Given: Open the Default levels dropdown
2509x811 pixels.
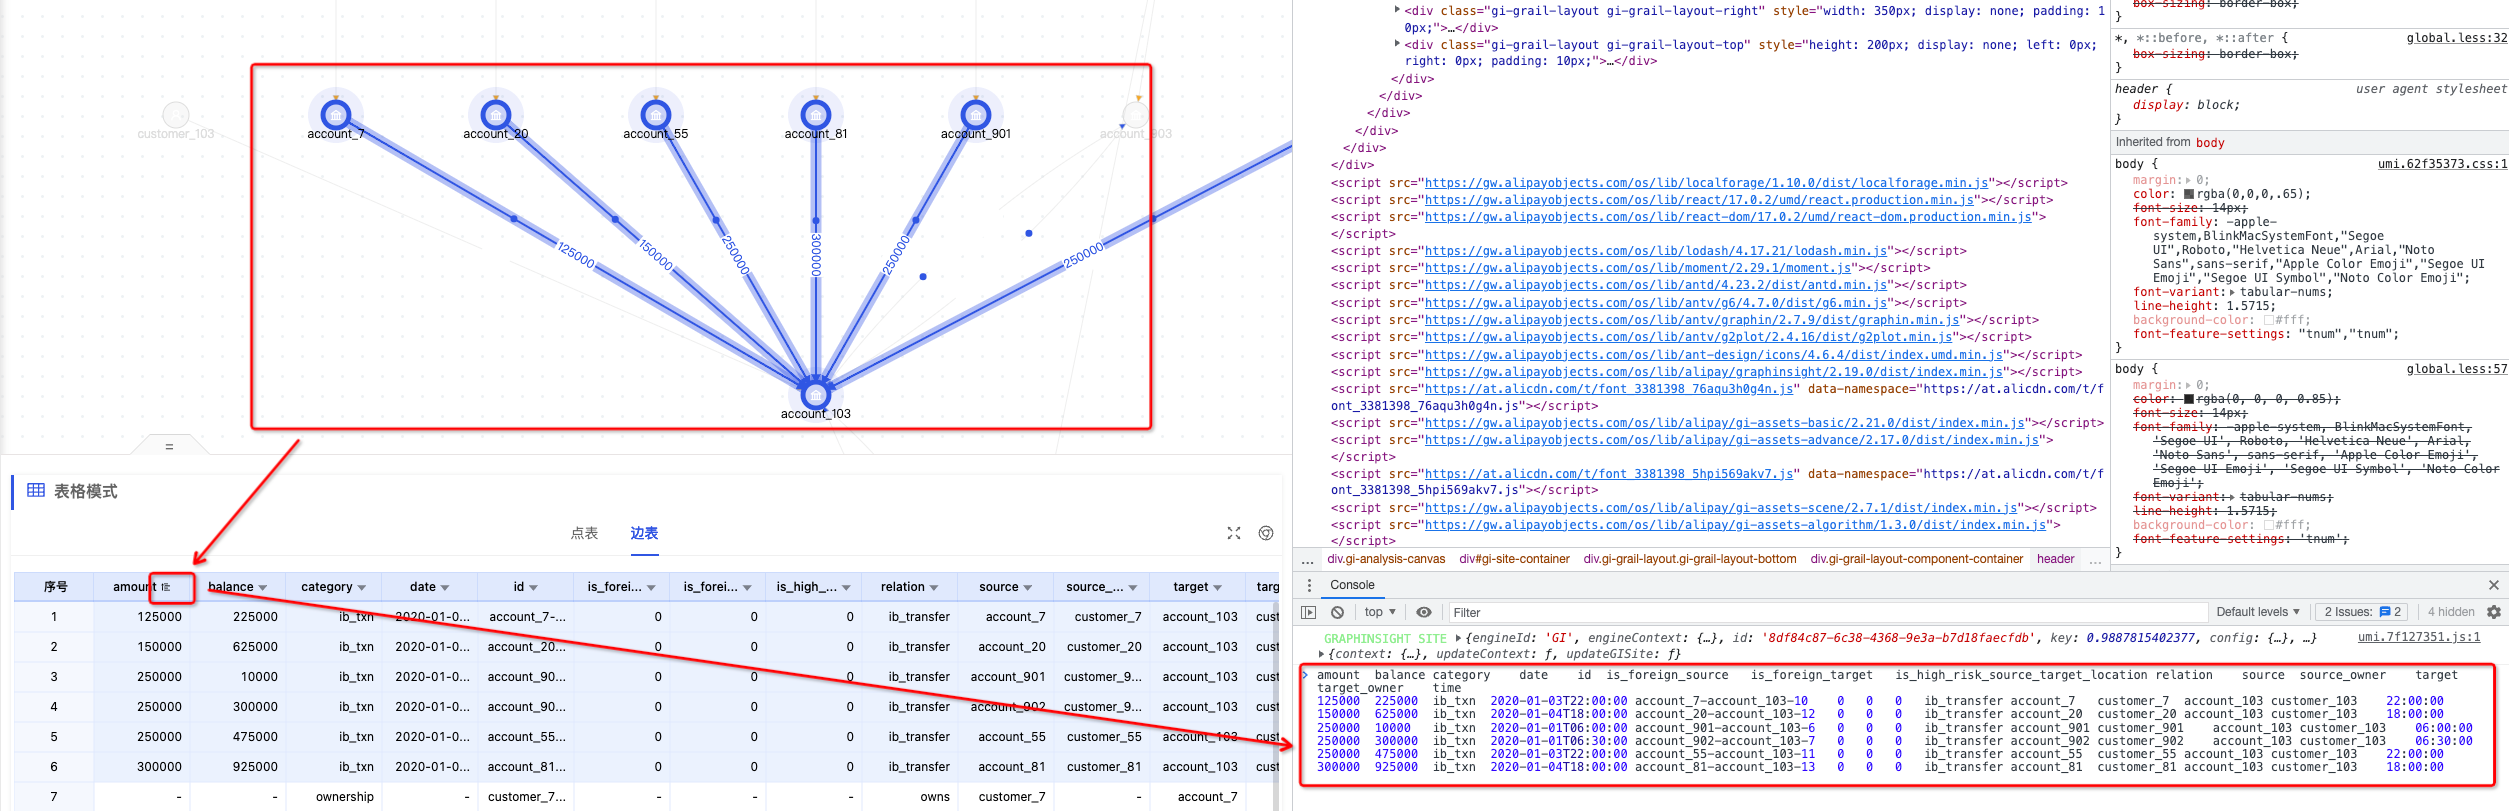Looking at the screenshot, I should 2258,612.
